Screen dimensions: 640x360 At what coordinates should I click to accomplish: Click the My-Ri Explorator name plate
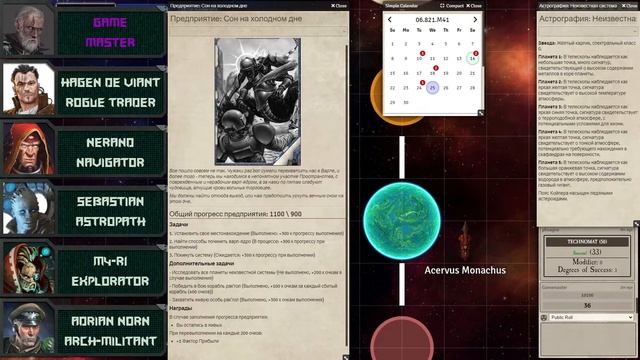[x=110, y=271]
